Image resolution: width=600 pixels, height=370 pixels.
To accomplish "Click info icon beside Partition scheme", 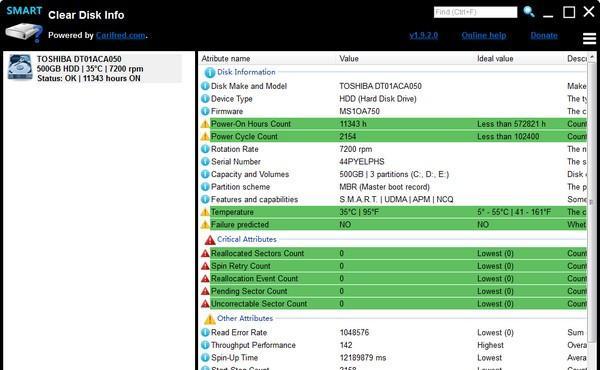I will point(205,187).
